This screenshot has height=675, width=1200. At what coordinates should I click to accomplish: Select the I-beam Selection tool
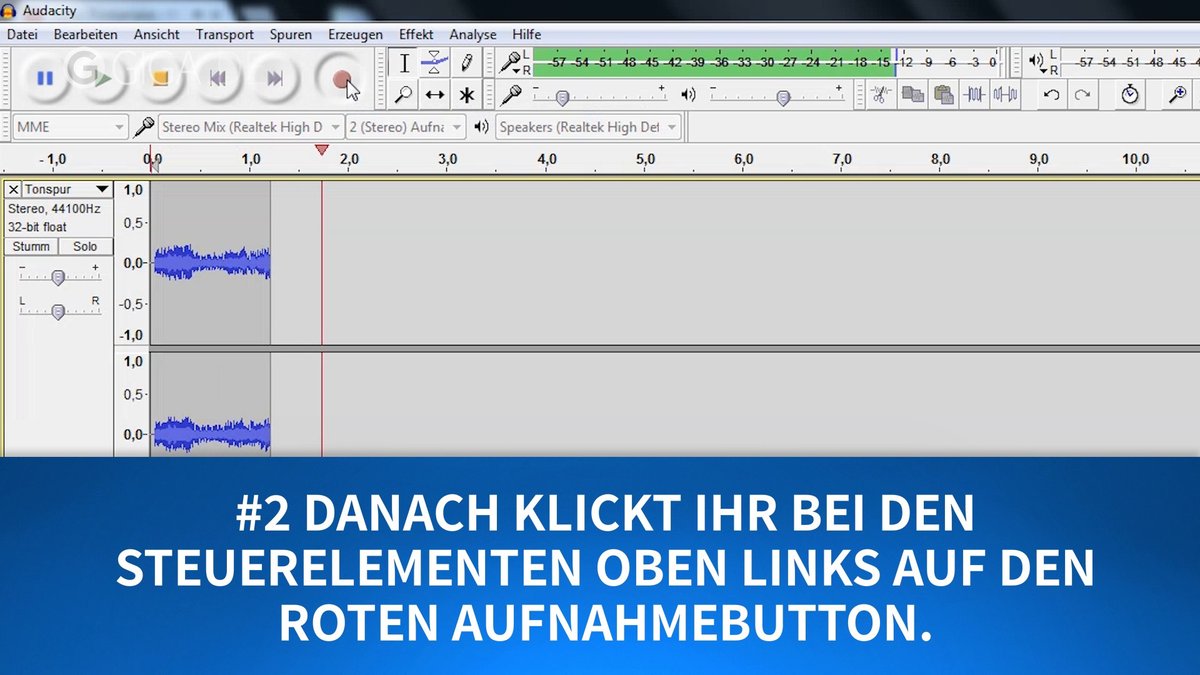[x=404, y=62]
